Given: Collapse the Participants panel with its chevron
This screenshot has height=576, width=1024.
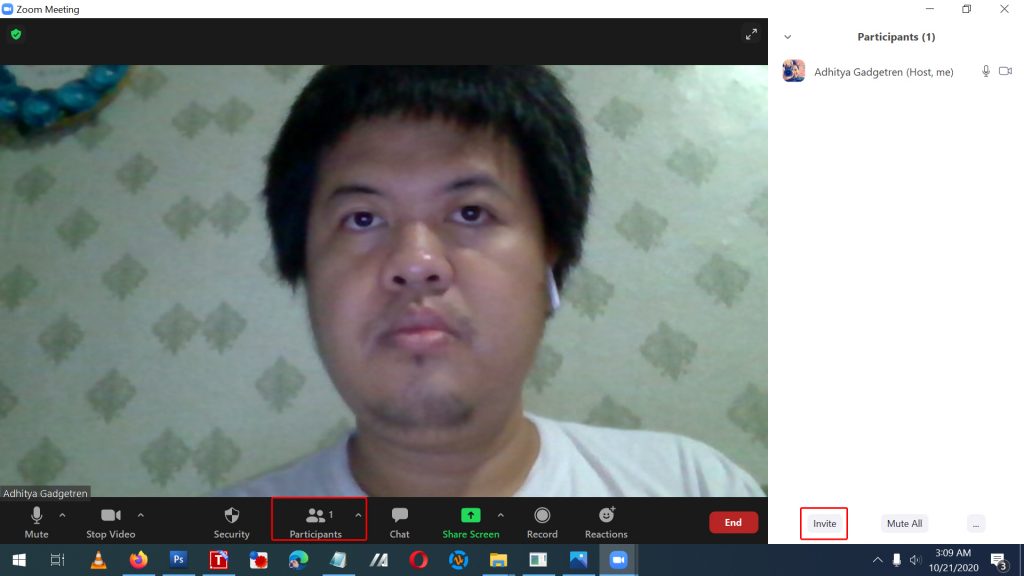Looking at the screenshot, I should click(788, 36).
